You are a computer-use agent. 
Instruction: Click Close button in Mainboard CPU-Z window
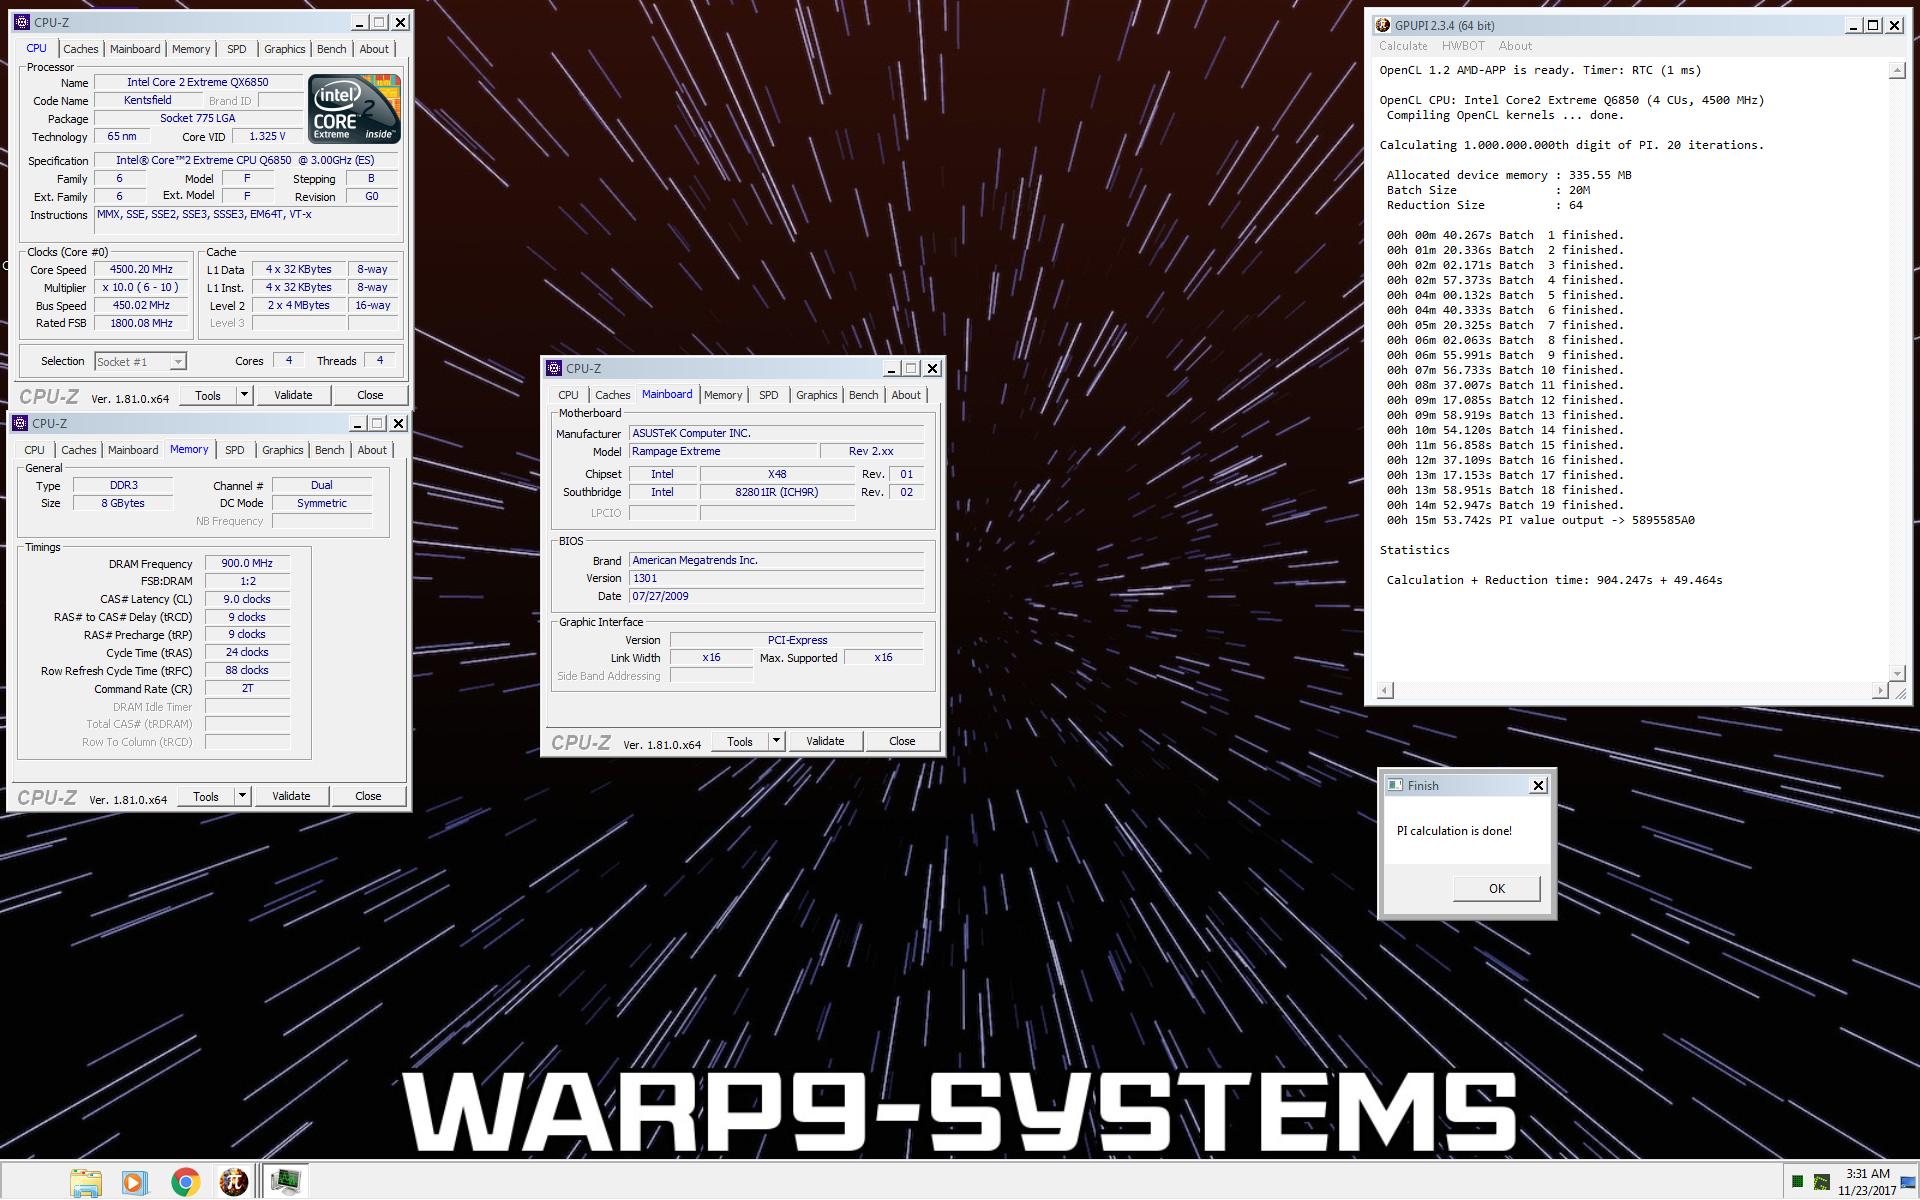tap(902, 741)
